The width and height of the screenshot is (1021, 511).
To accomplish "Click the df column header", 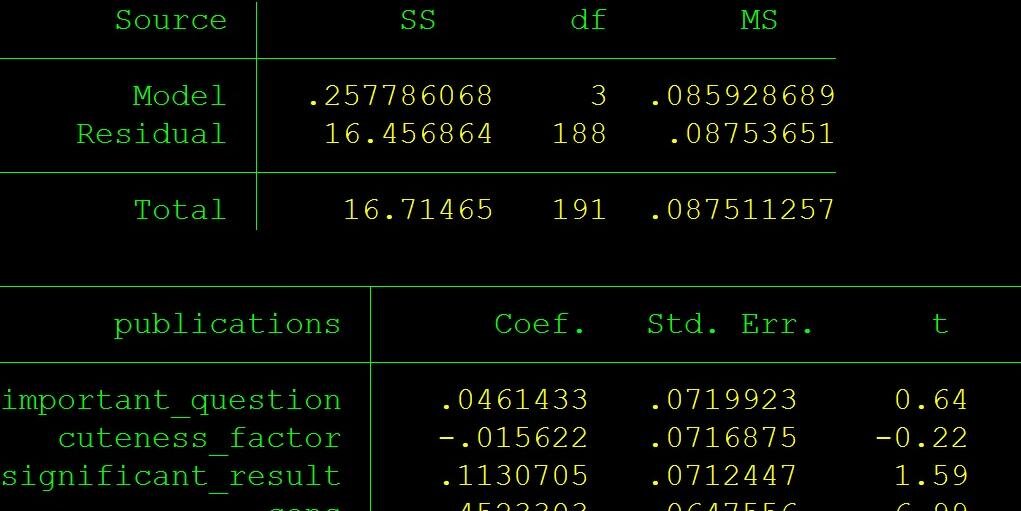I will [588, 20].
